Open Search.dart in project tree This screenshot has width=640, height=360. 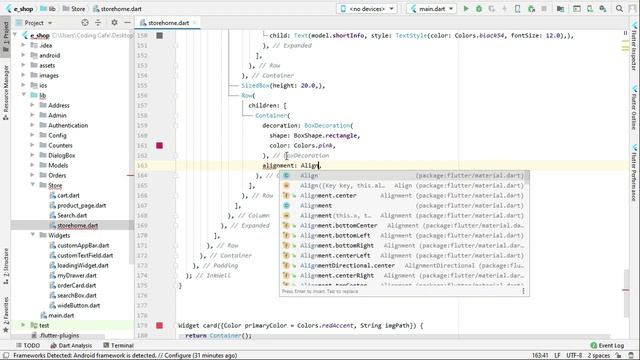pos(72,215)
